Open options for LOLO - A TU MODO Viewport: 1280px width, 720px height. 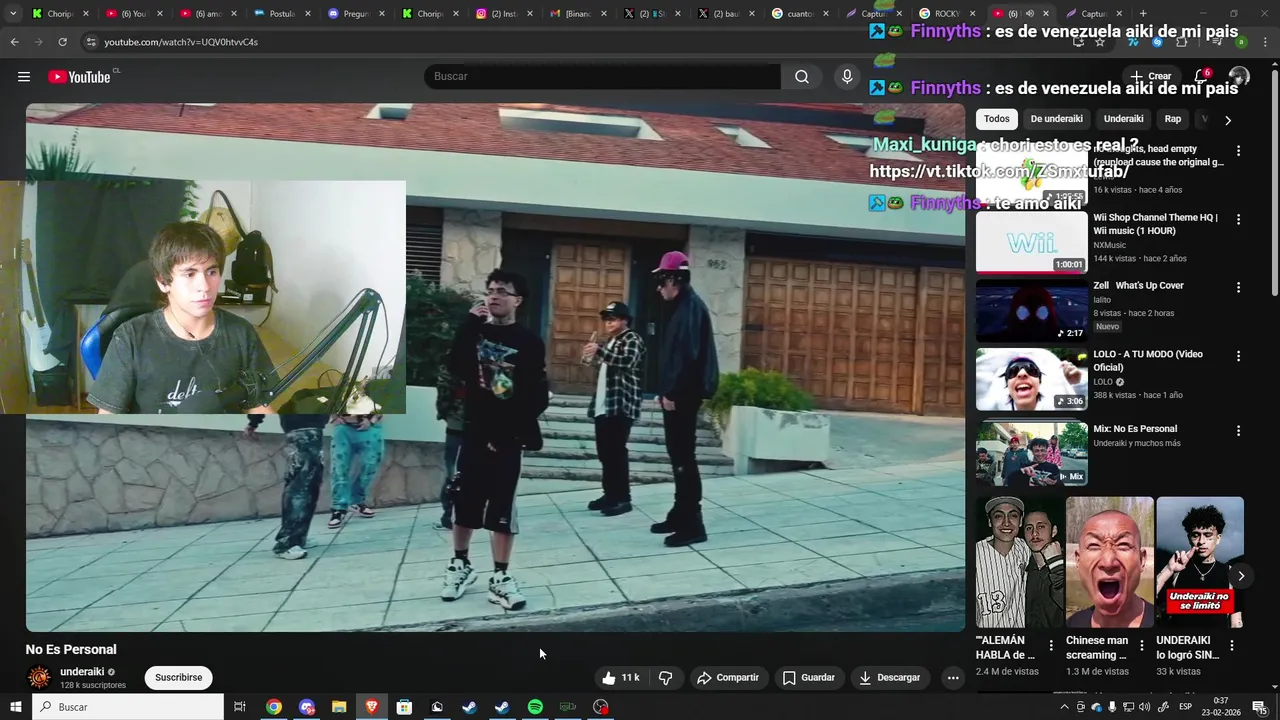[x=1238, y=356]
